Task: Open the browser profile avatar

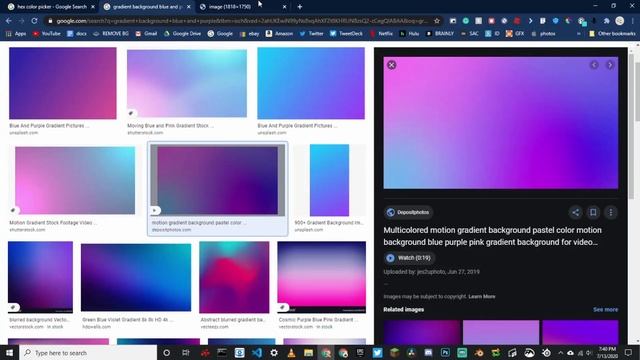Action: point(620,21)
